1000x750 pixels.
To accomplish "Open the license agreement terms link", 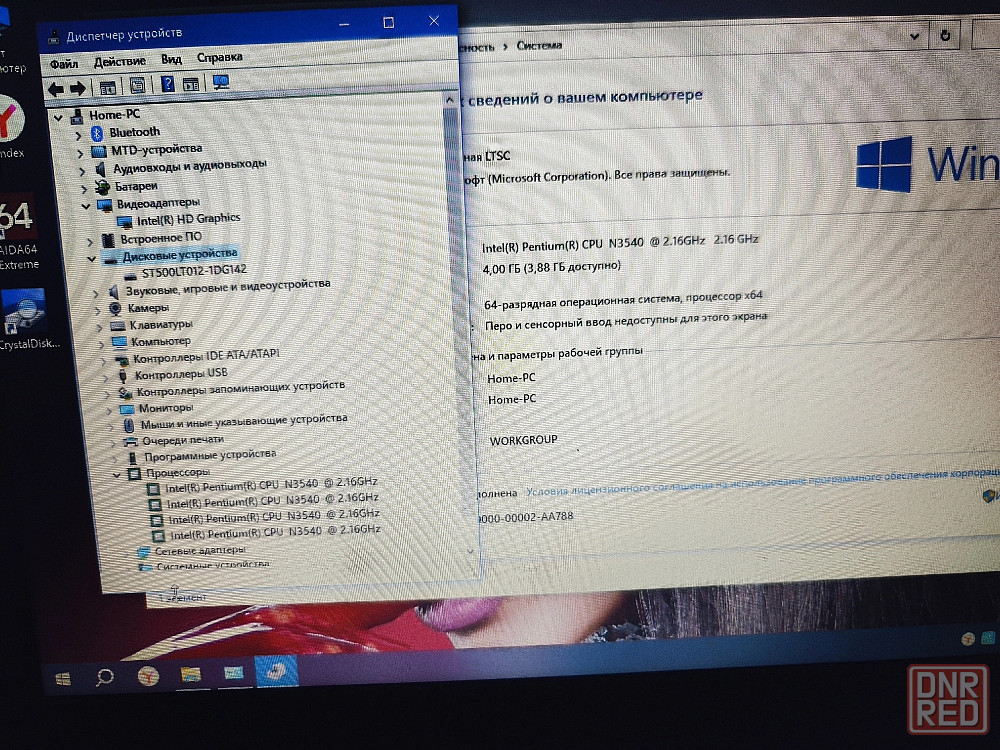I will (762, 482).
